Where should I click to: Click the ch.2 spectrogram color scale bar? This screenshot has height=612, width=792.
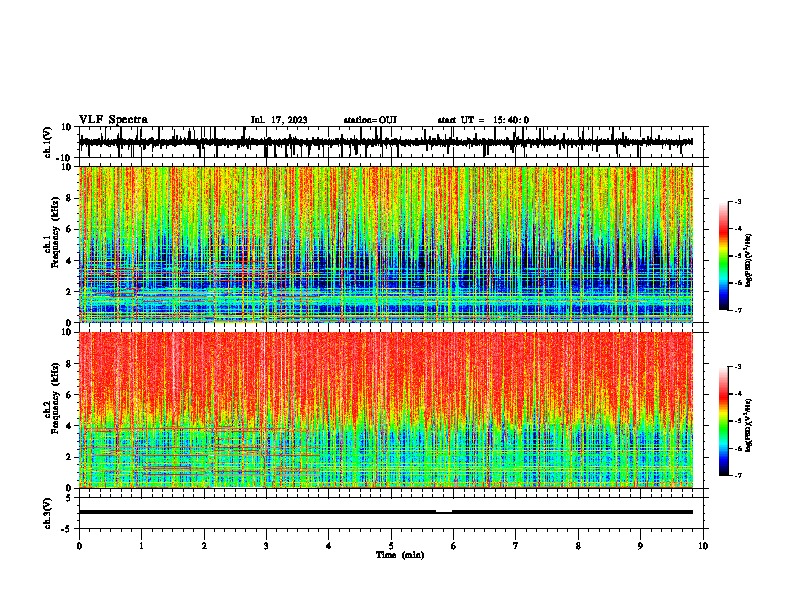click(x=723, y=421)
